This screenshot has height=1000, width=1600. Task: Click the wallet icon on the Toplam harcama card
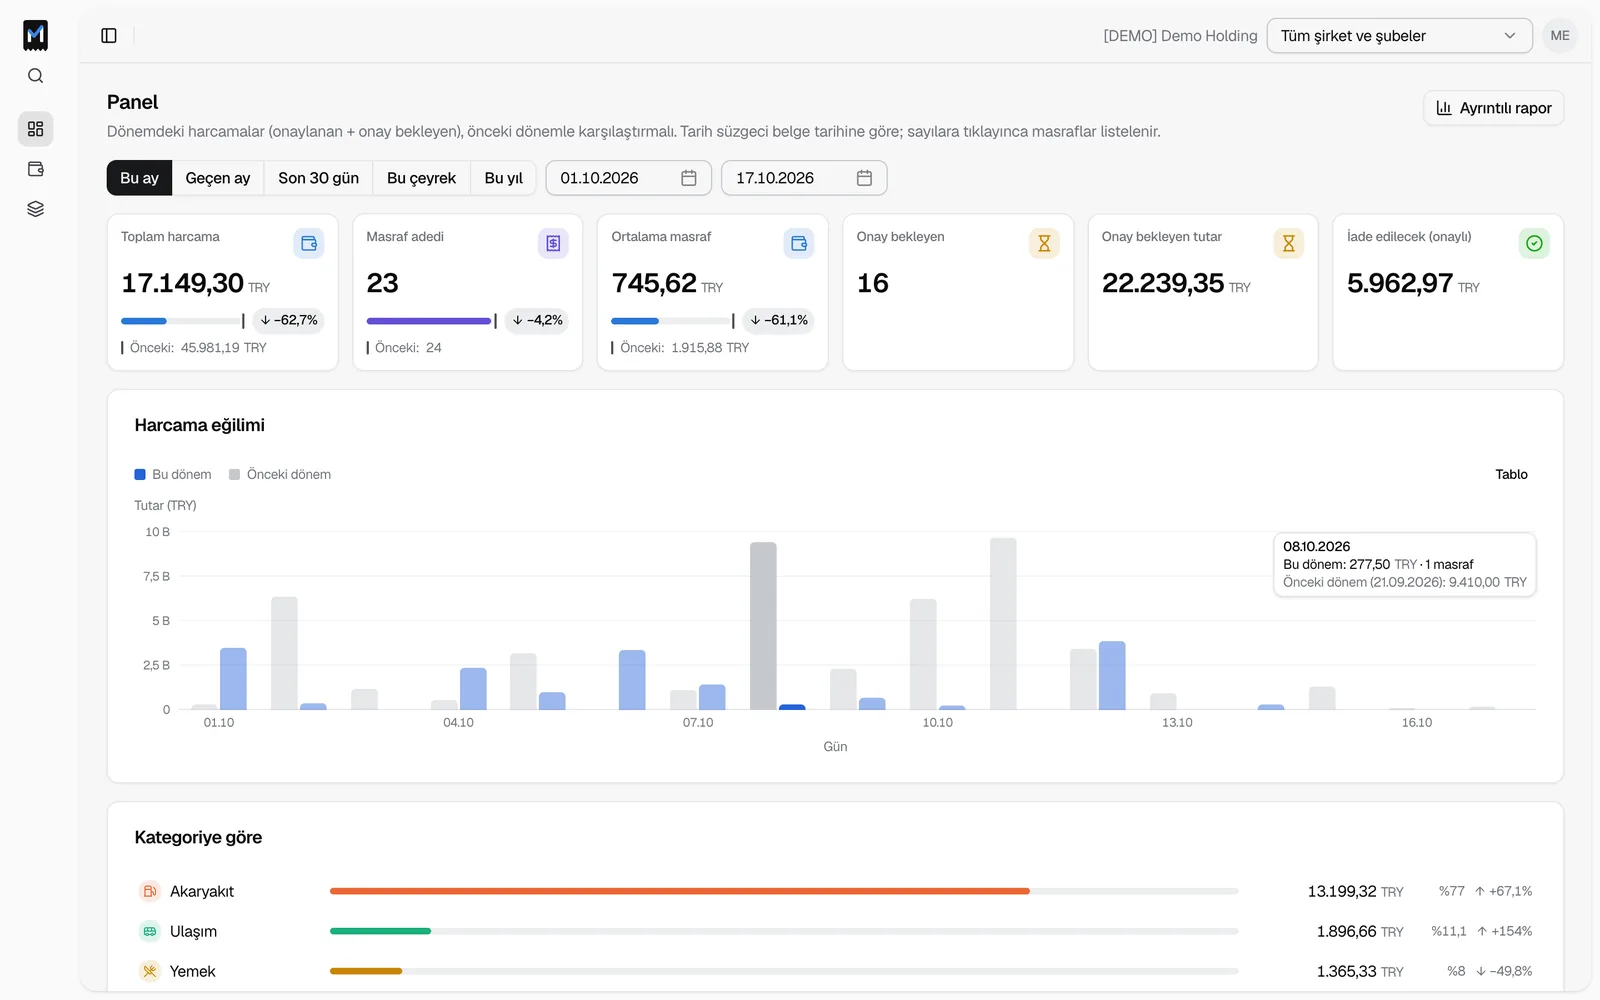tap(309, 243)
